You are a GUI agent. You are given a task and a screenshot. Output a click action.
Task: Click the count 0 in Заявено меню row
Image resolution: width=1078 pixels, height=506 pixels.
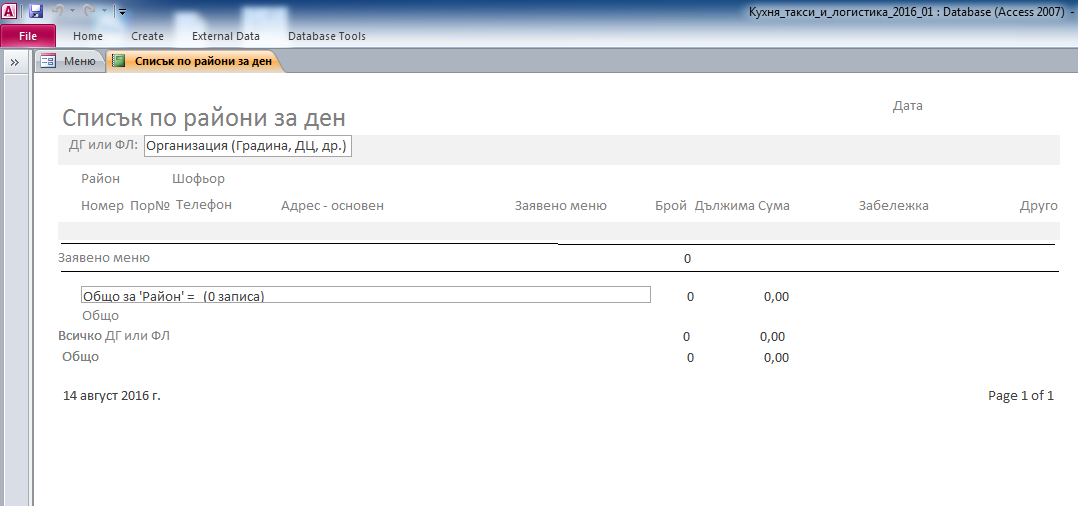[x=688, y=259]
